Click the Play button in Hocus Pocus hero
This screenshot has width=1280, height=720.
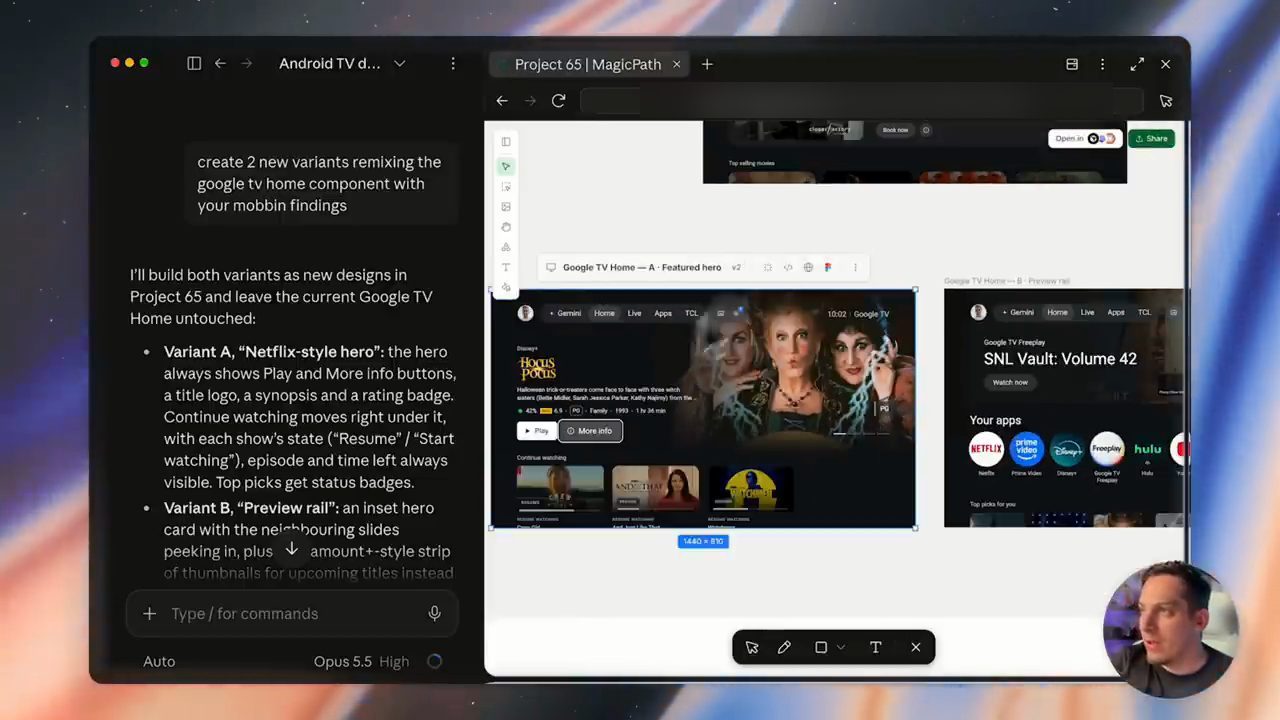point(537,431)
